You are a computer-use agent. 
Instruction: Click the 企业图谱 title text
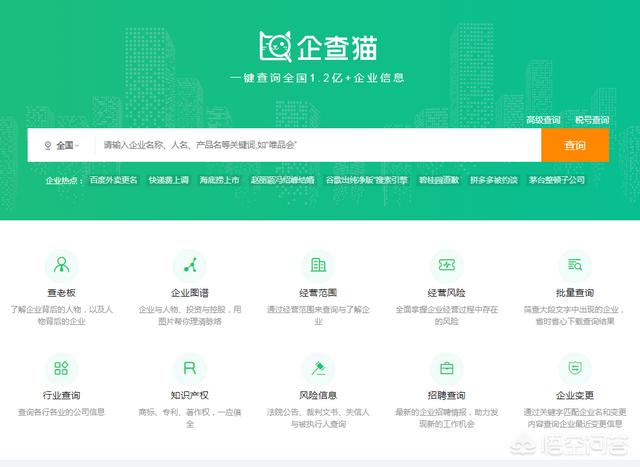(x=190, y=293)
